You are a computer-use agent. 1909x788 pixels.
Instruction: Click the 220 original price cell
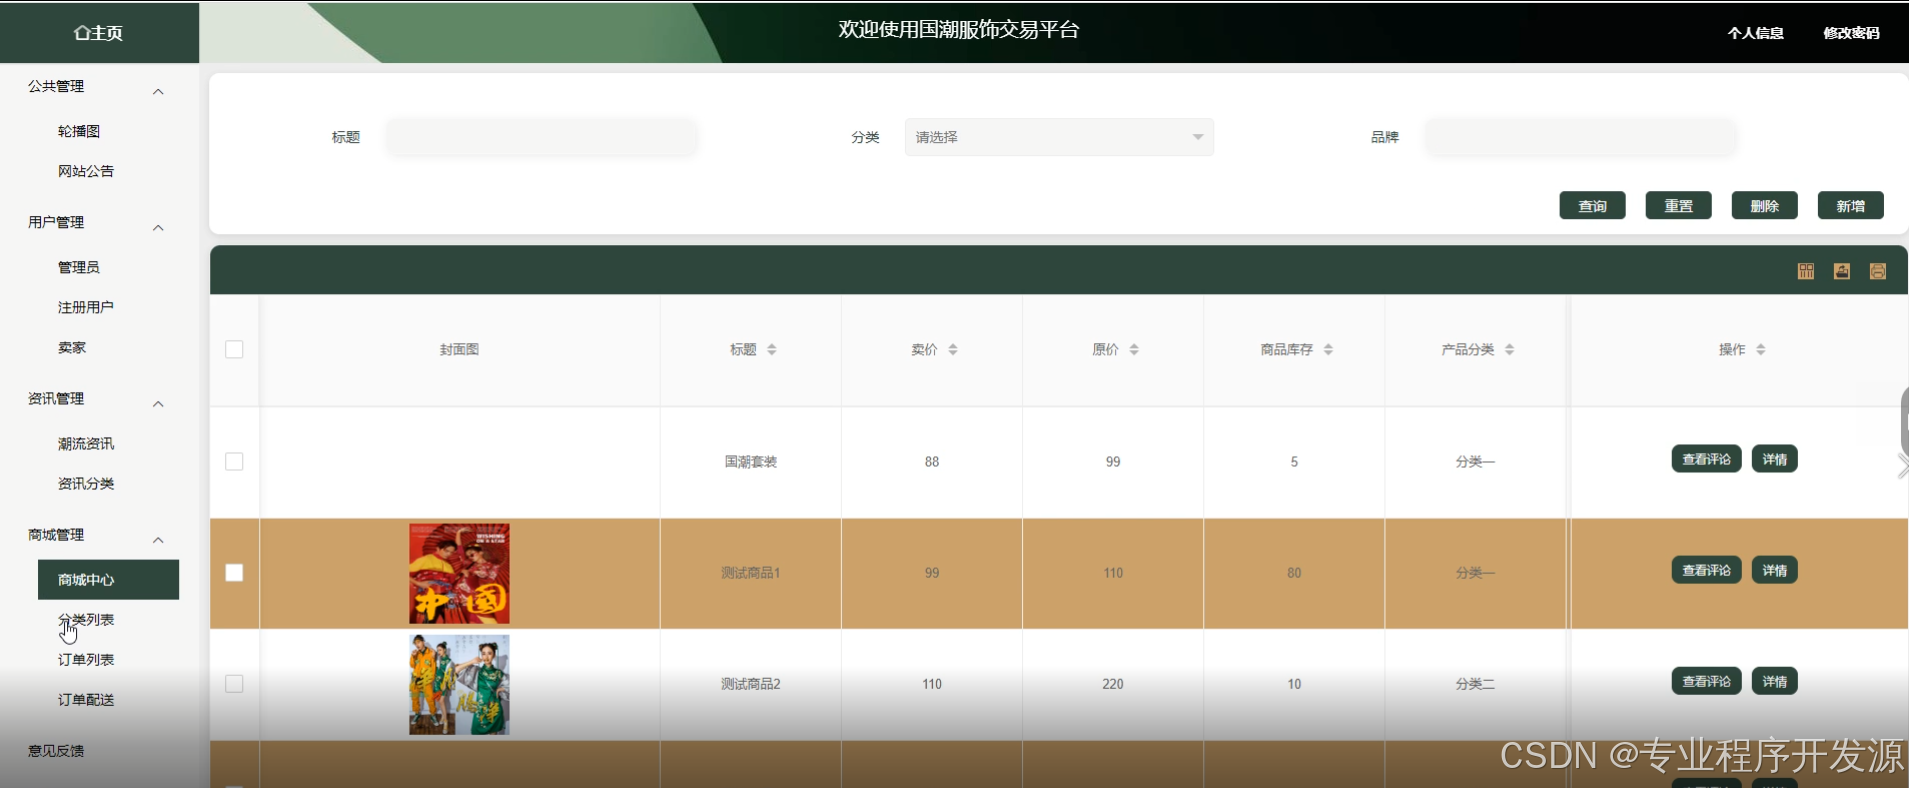tap(1113, 684)
